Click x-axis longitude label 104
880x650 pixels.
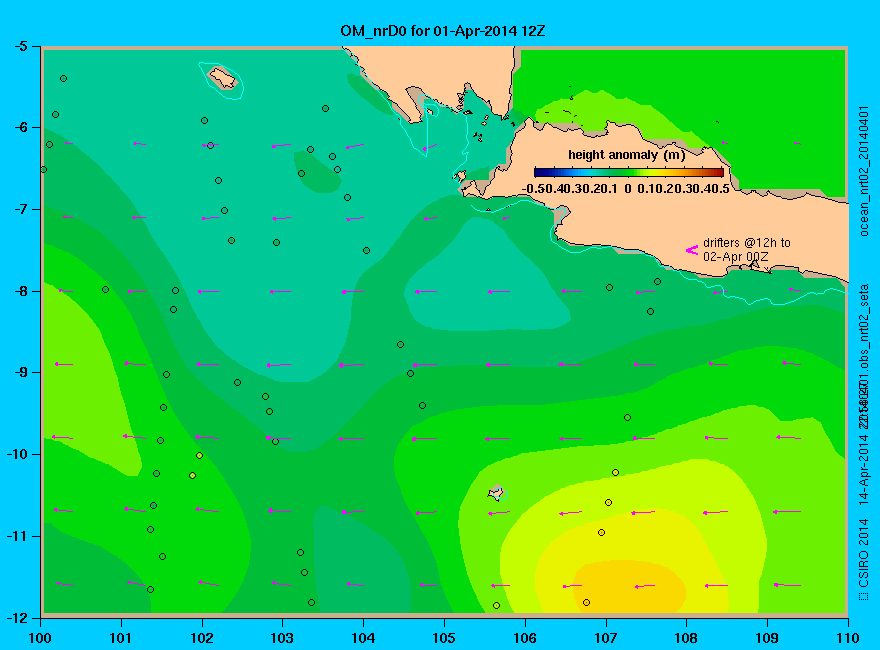click(363, 638)
